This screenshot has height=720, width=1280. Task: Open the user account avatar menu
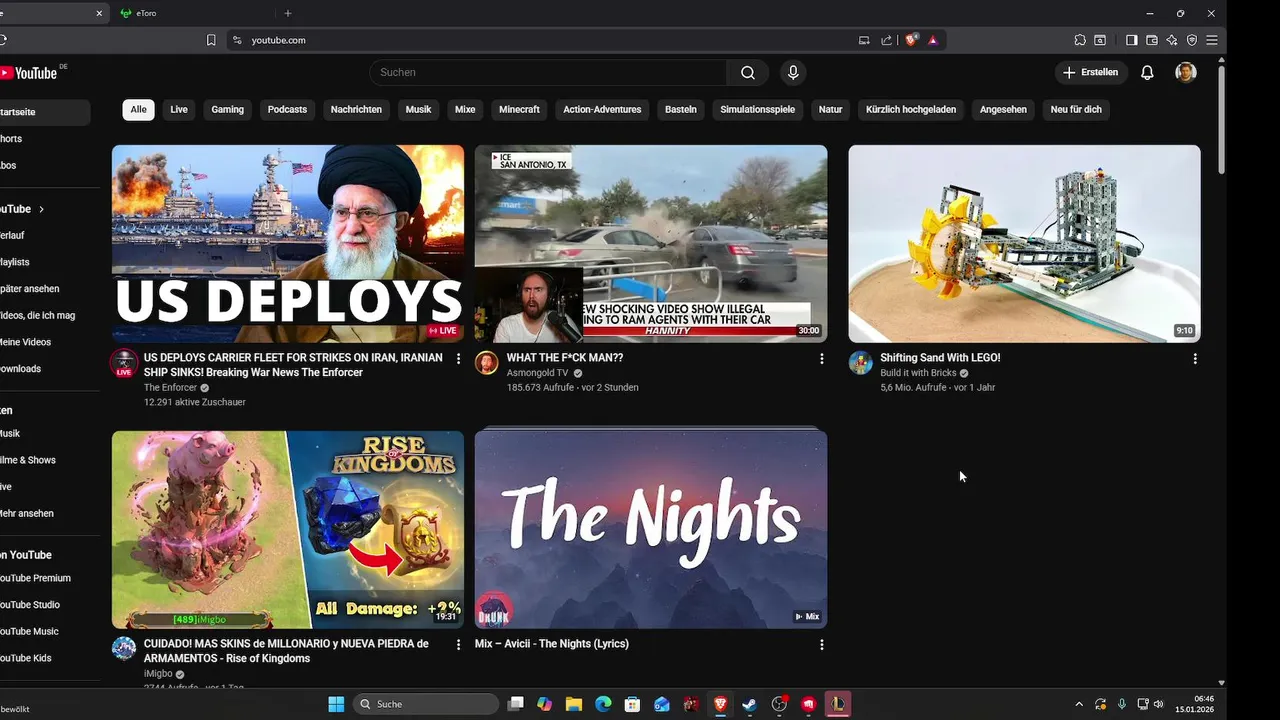pos(1186,72)
